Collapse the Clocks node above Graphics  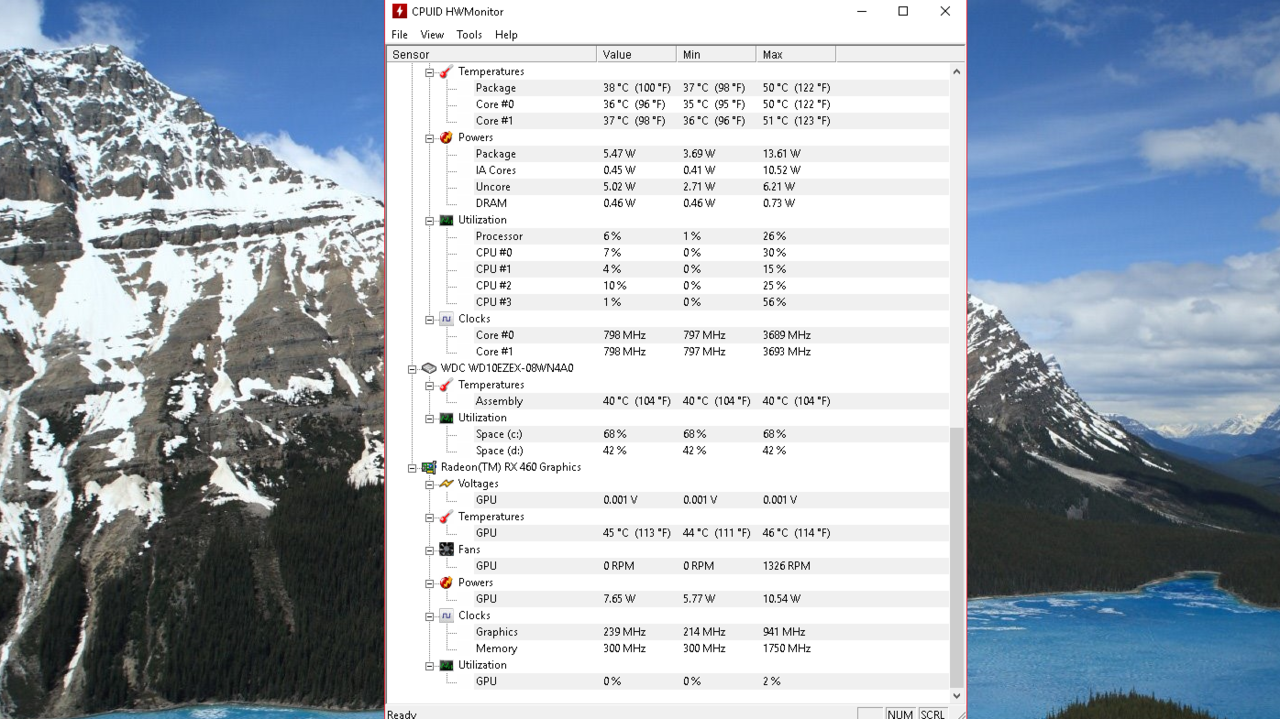[x=430, y=616]
